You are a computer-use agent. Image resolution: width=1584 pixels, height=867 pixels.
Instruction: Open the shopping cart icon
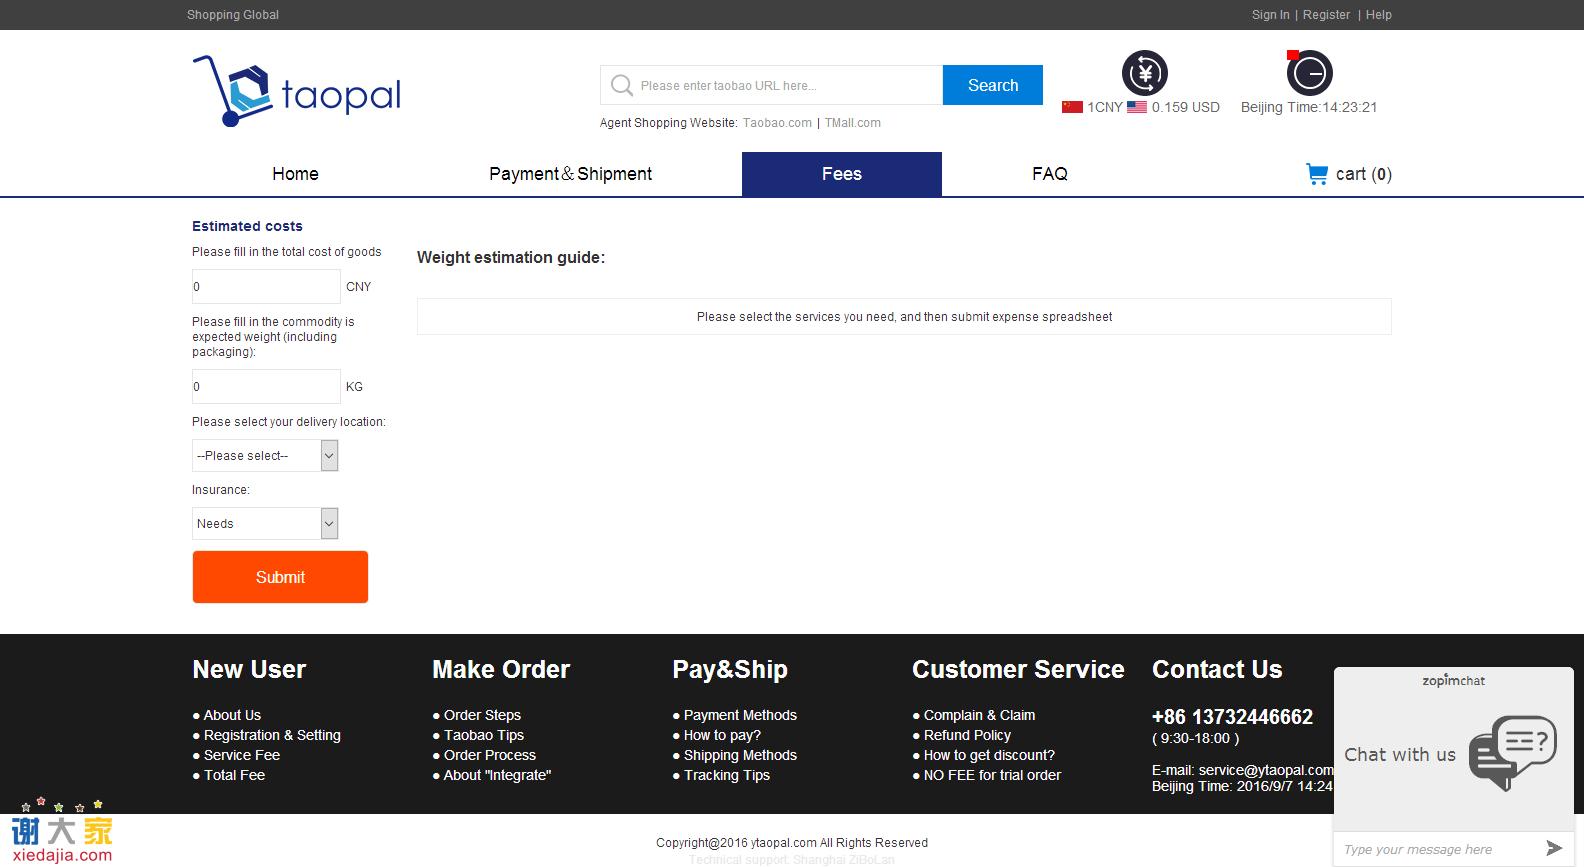pos(1316,174)
